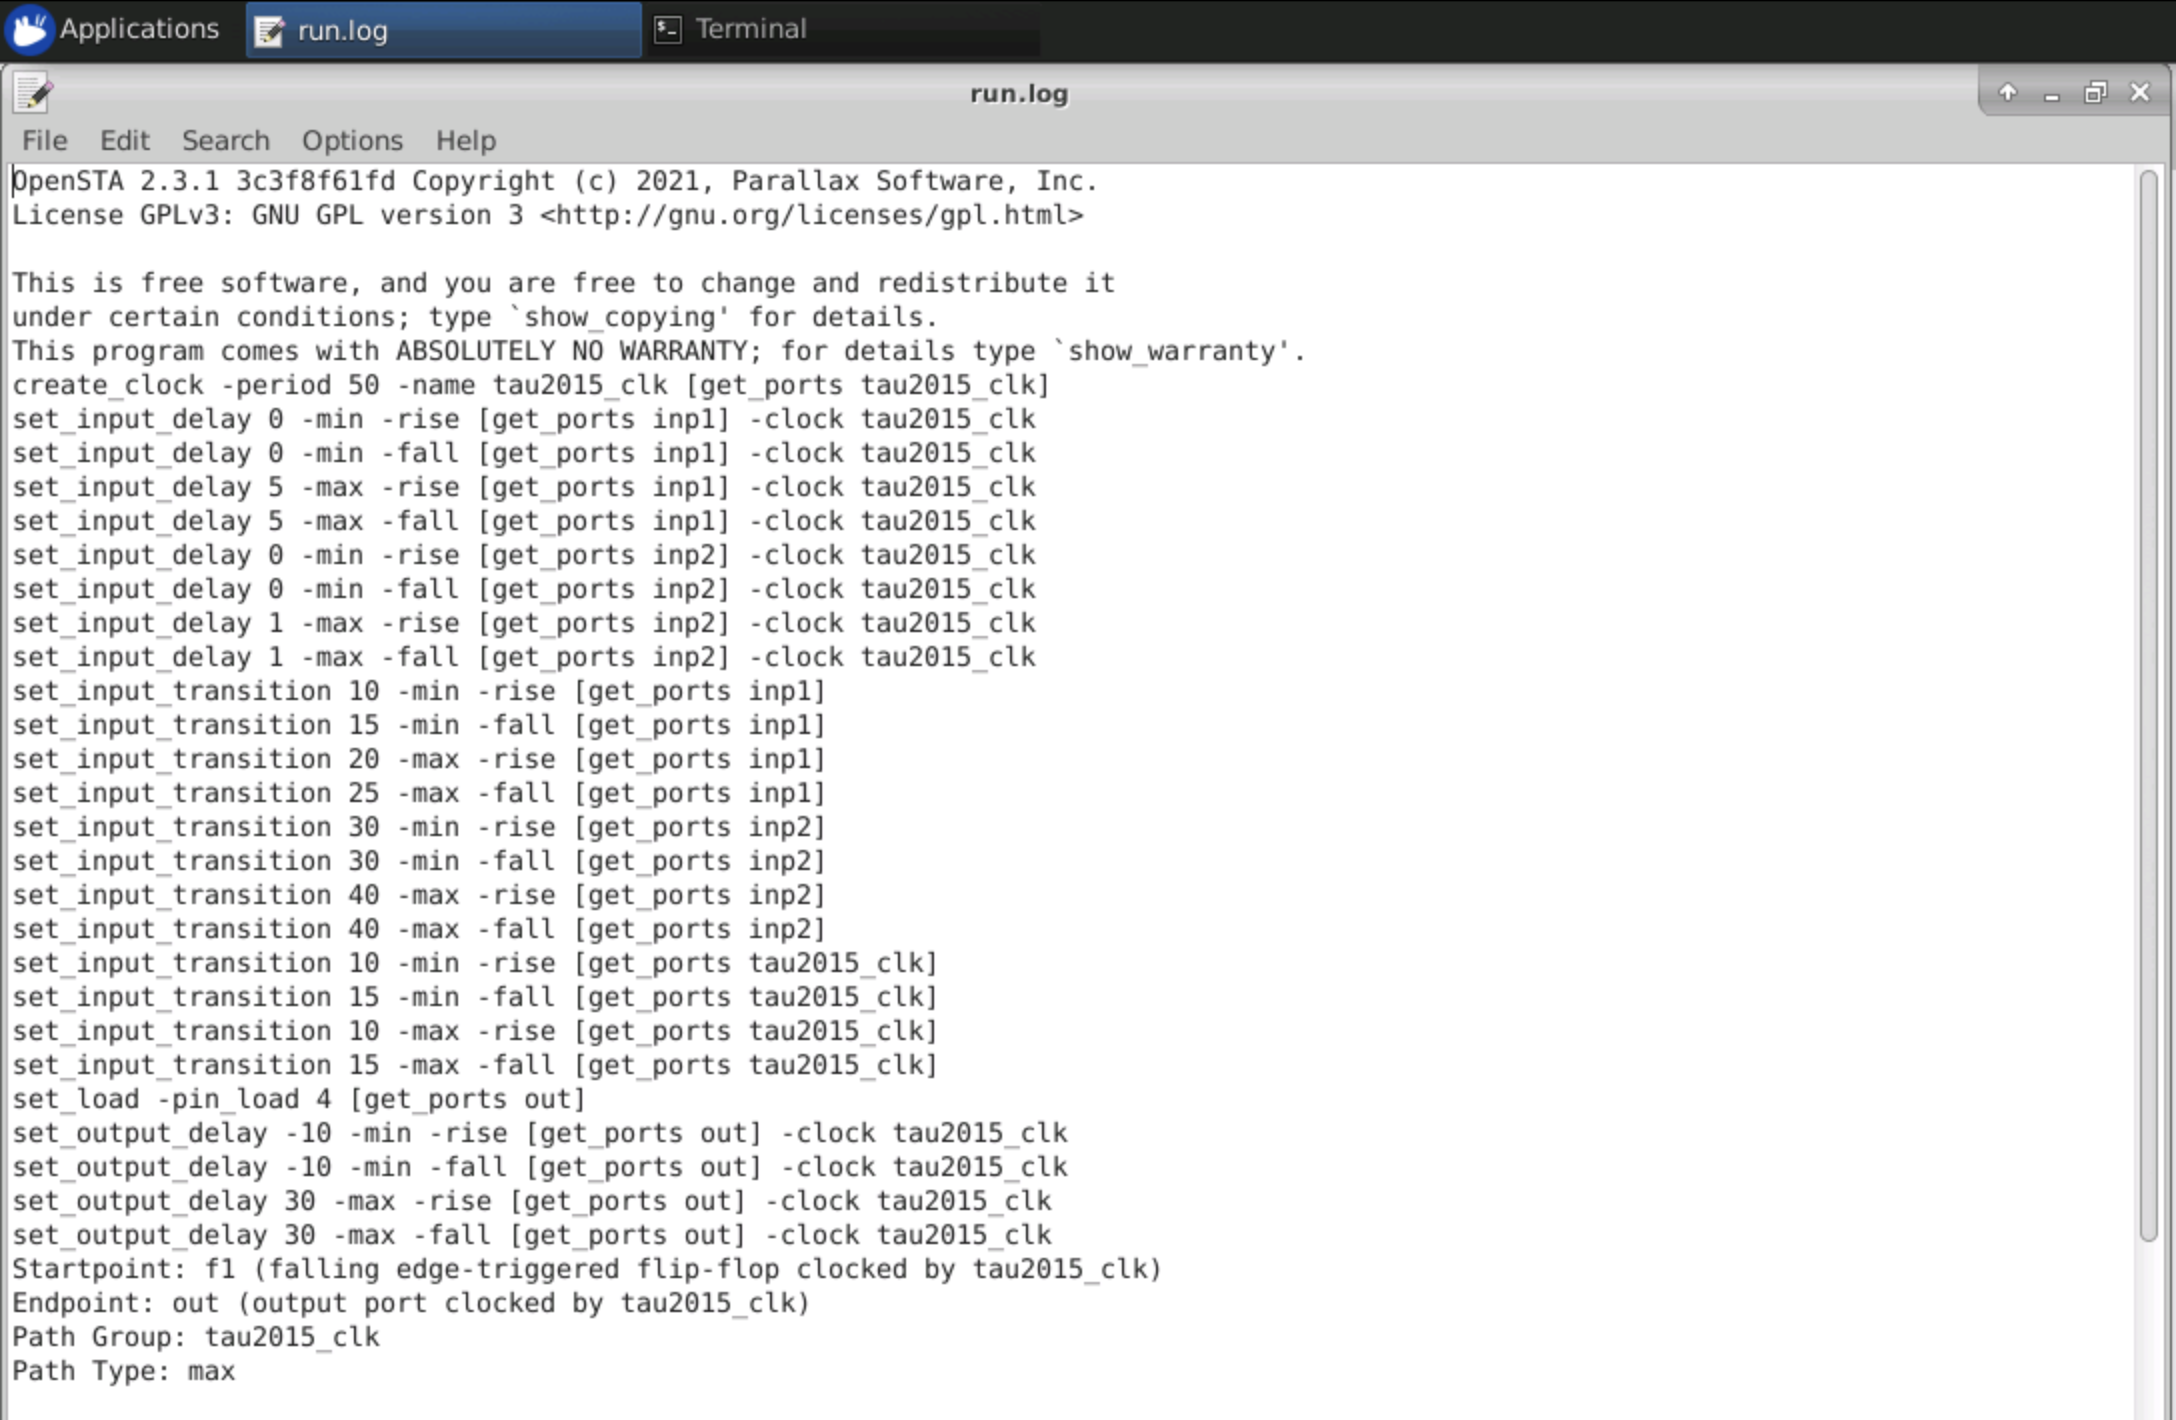The image size is (2176, 1420).
Task: Open the Edit menu
Action: (x=124, y=140)
